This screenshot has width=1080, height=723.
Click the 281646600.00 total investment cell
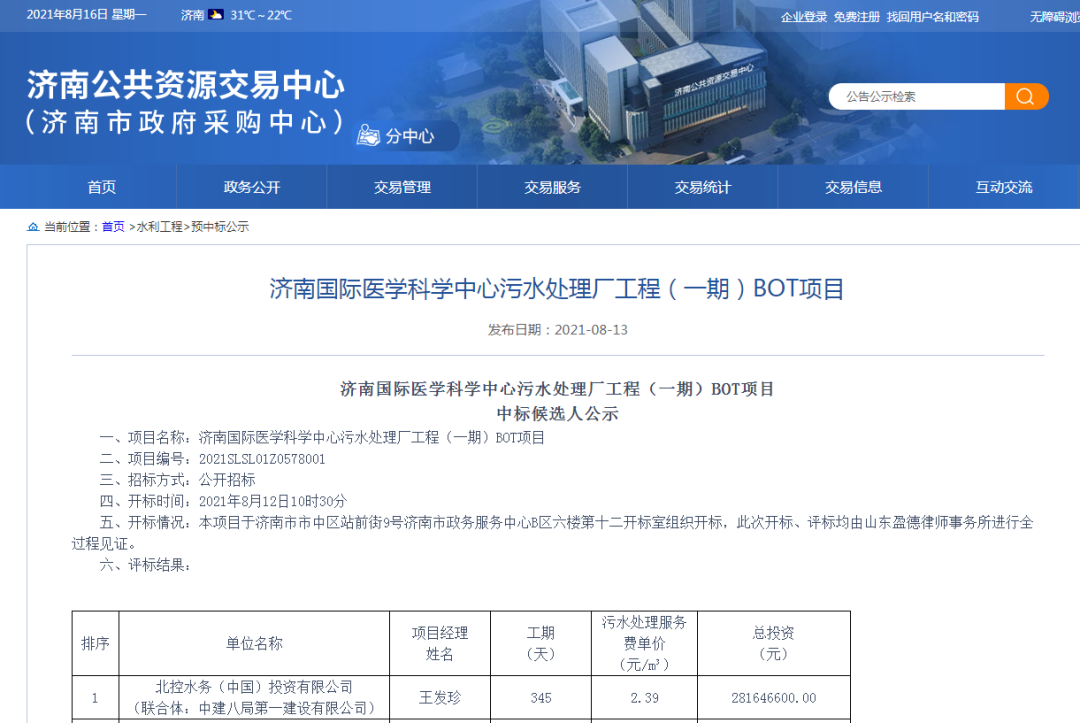tap(773, 698)
